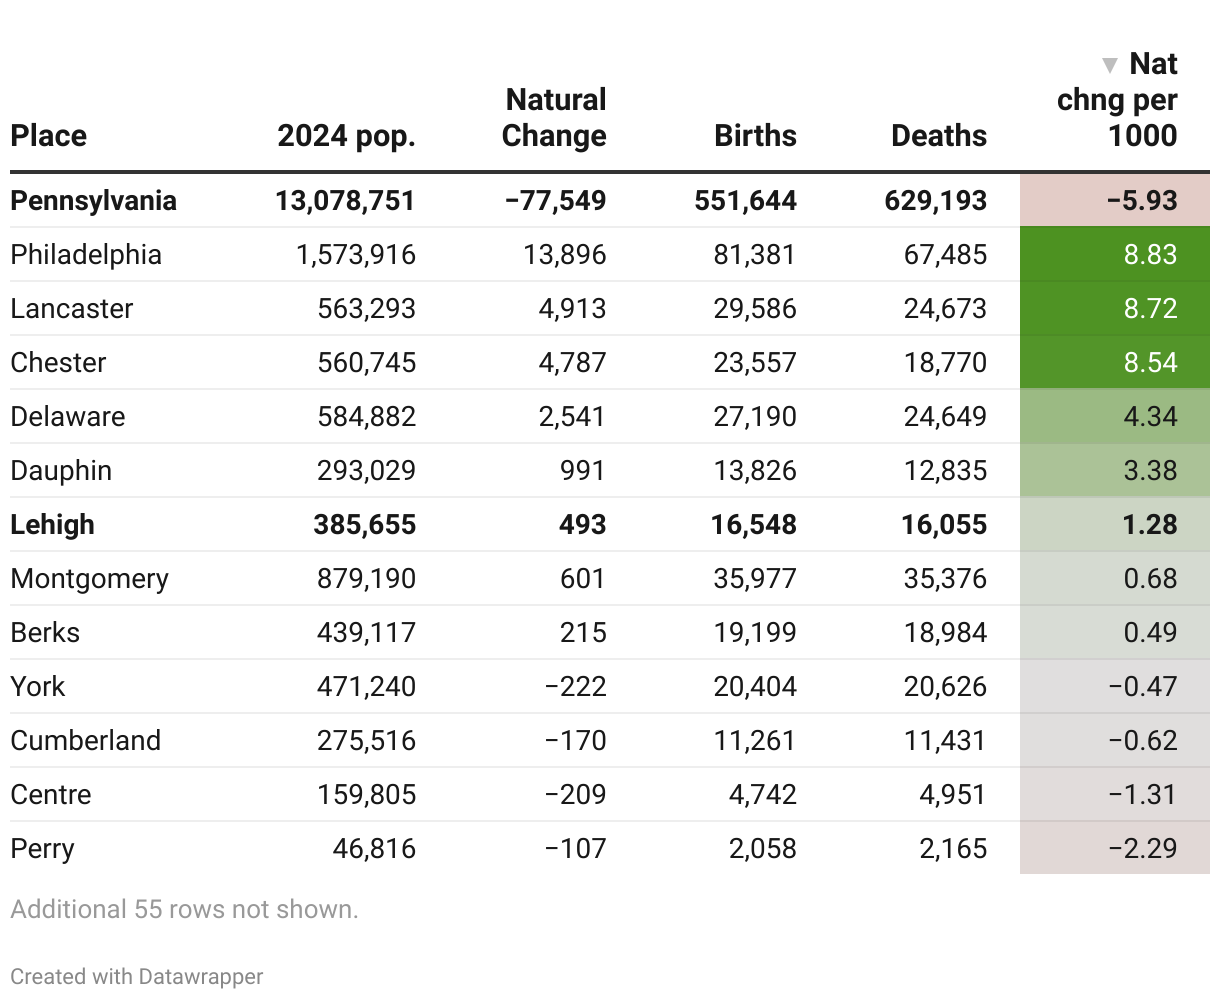Sort by the 2024 pop. column header
The image size is (1220, 1000).
point(346,136)
